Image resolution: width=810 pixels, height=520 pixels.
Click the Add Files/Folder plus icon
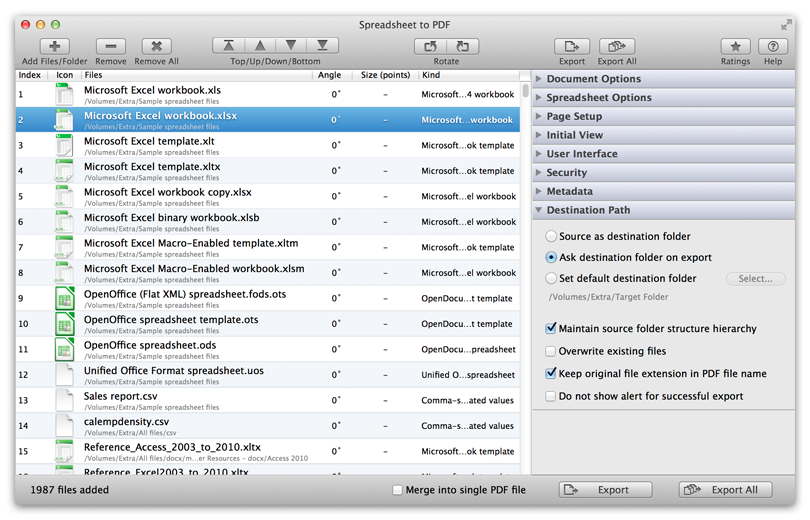tap(54, 46)
